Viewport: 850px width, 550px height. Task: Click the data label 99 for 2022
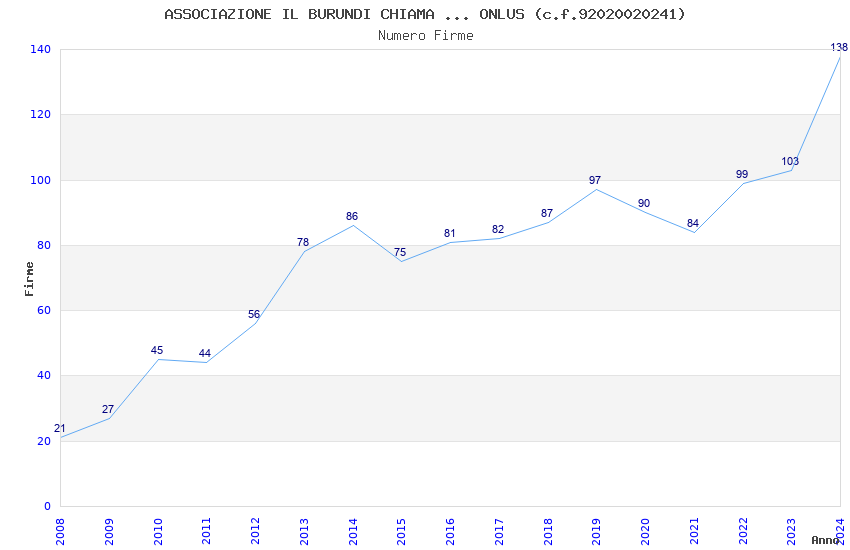742,174
